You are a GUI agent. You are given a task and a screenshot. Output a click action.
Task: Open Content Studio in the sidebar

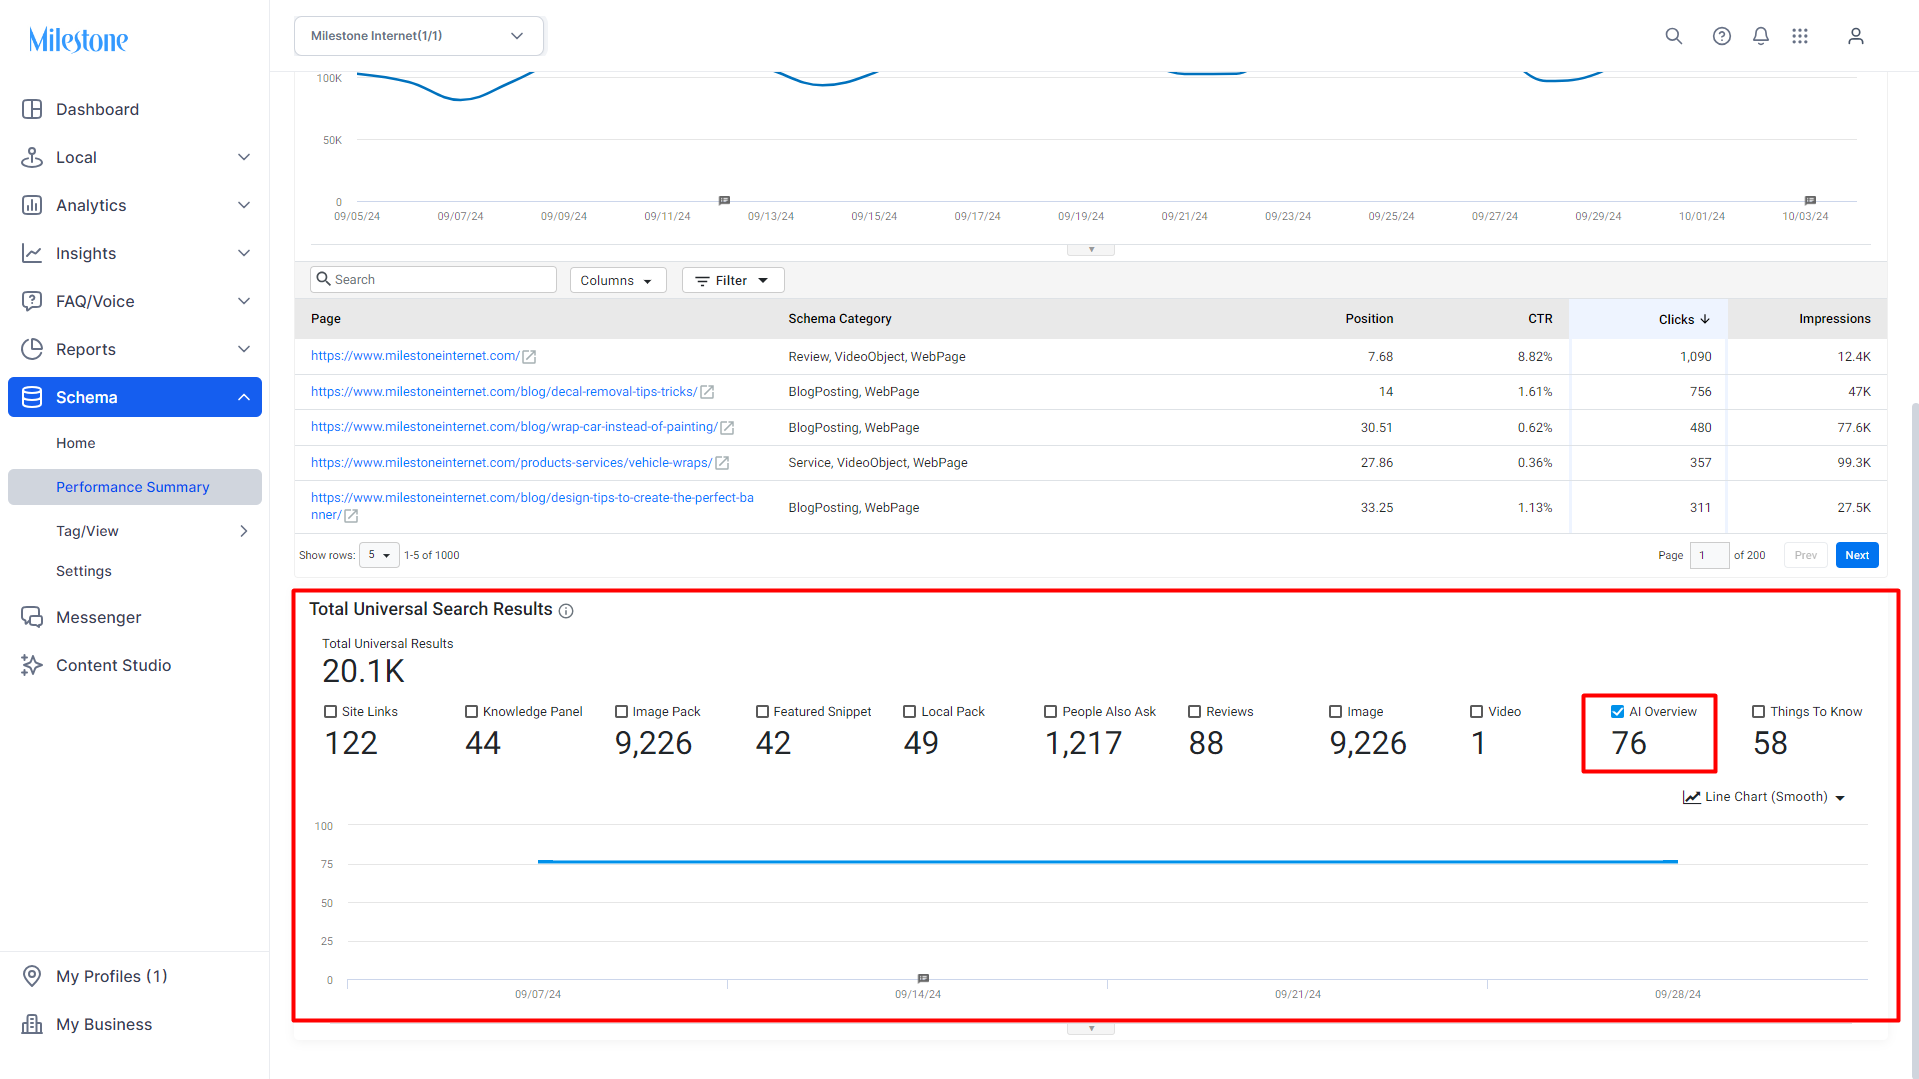[x=114, y=665]
